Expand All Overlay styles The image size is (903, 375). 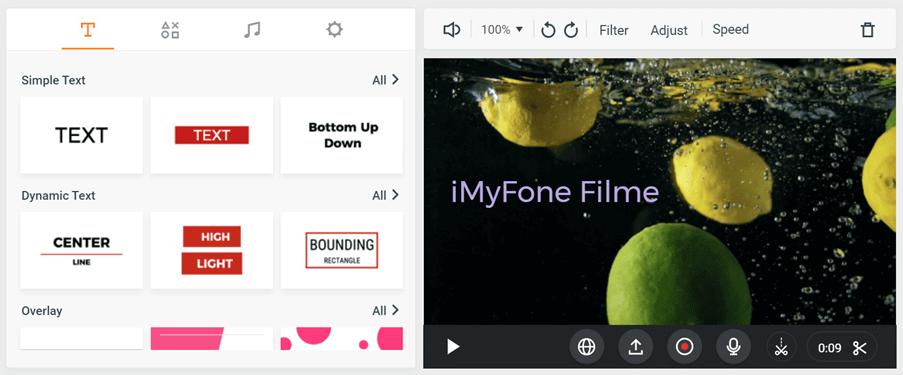385,310
